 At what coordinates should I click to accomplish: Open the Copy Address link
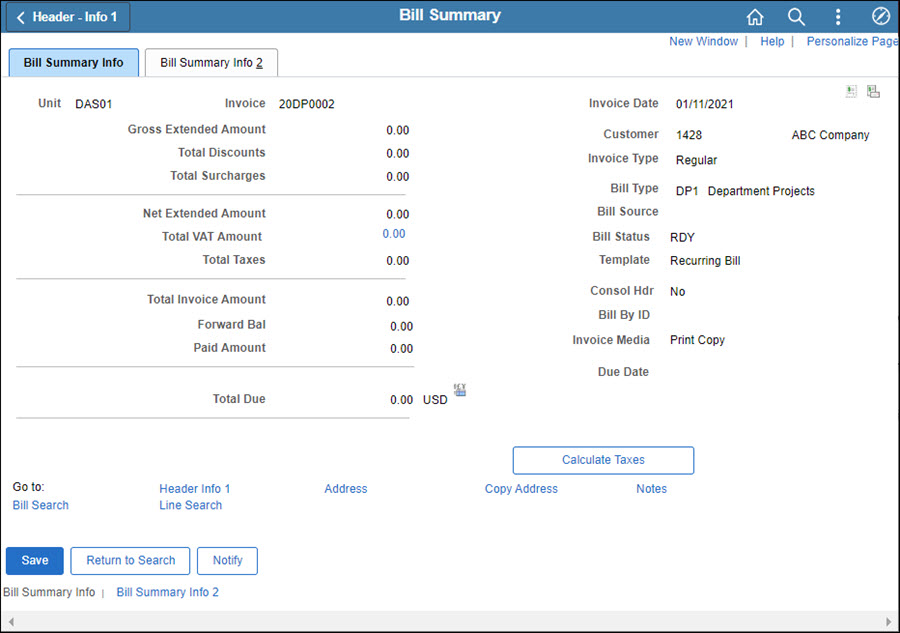coord(521,489)
